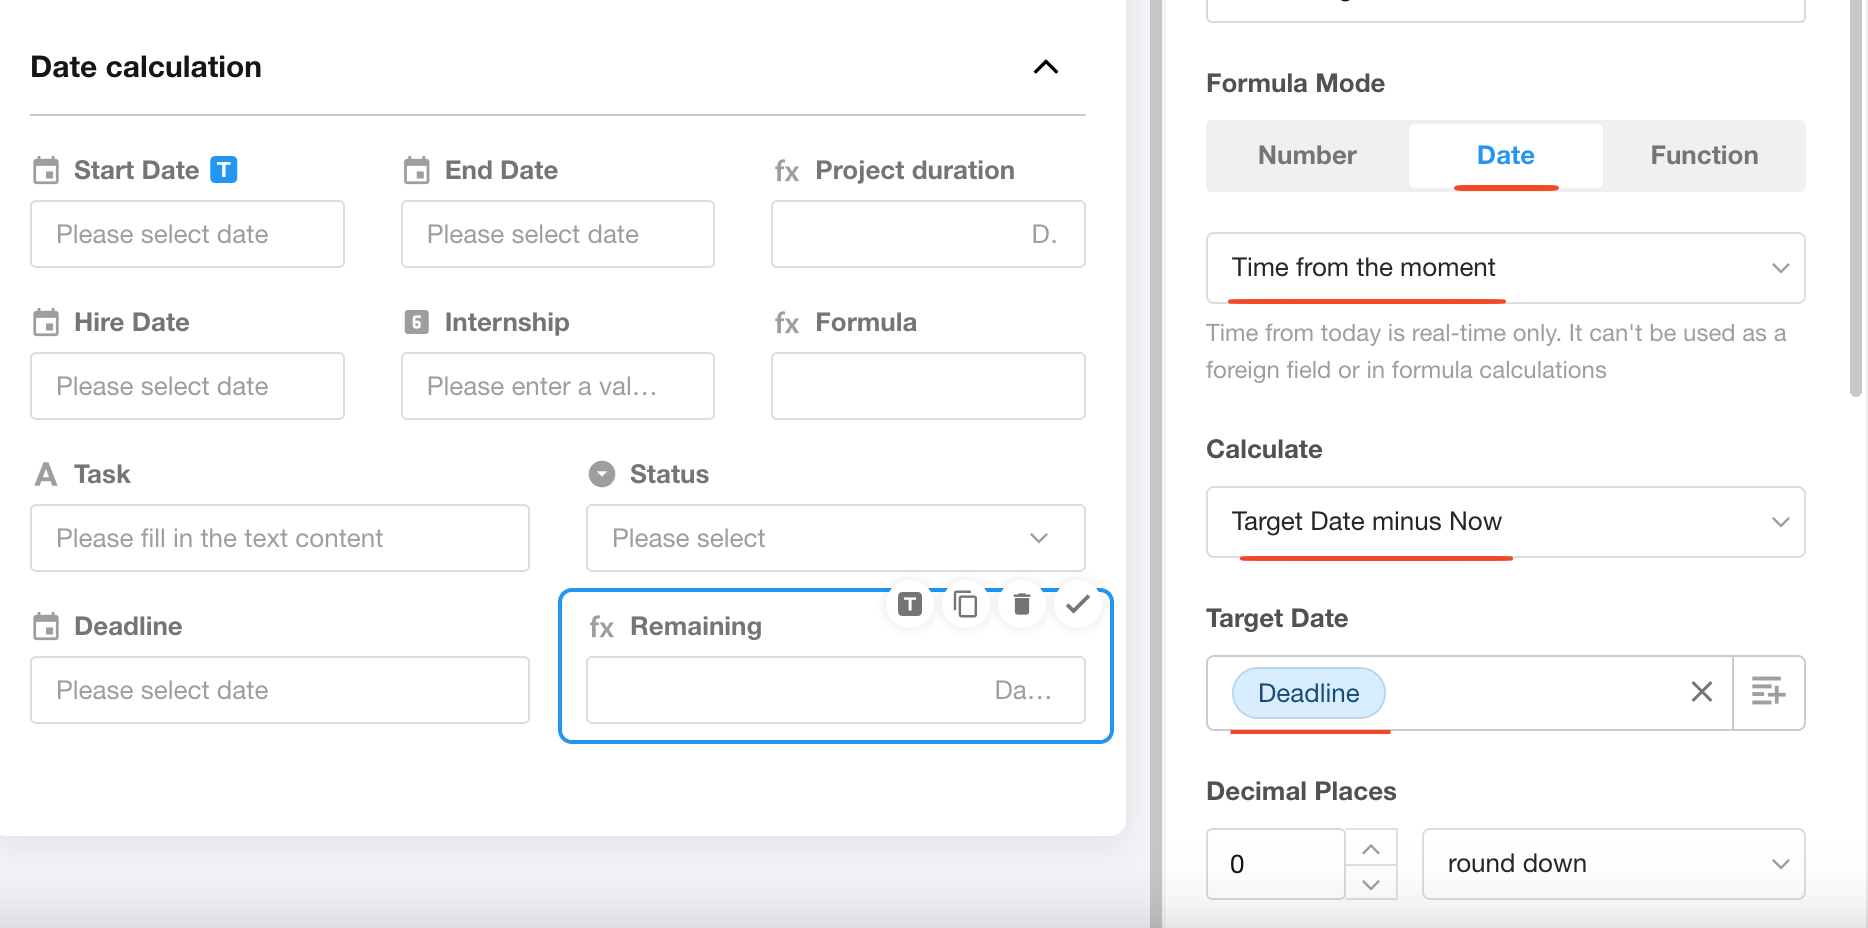The width and height of the screenshot is (1868, 928).
Task: Click the Deadline tag in Target Date
Action: pyautogui.click(x=1308, y=693)
